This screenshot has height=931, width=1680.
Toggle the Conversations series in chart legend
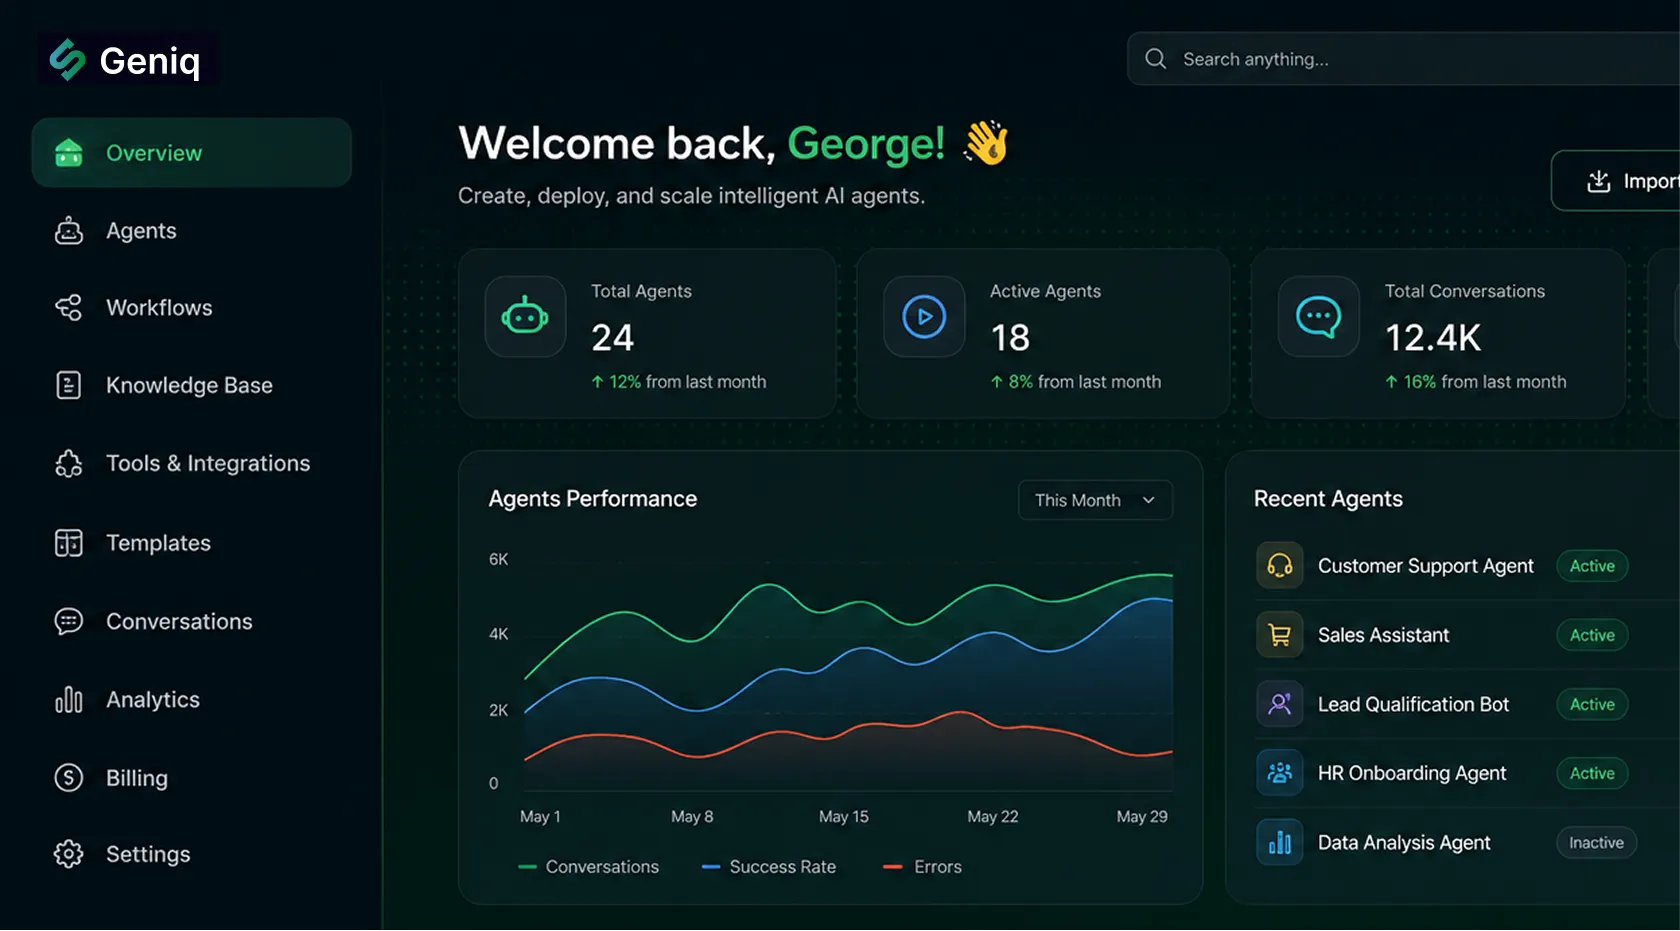[x=589, y=867]
